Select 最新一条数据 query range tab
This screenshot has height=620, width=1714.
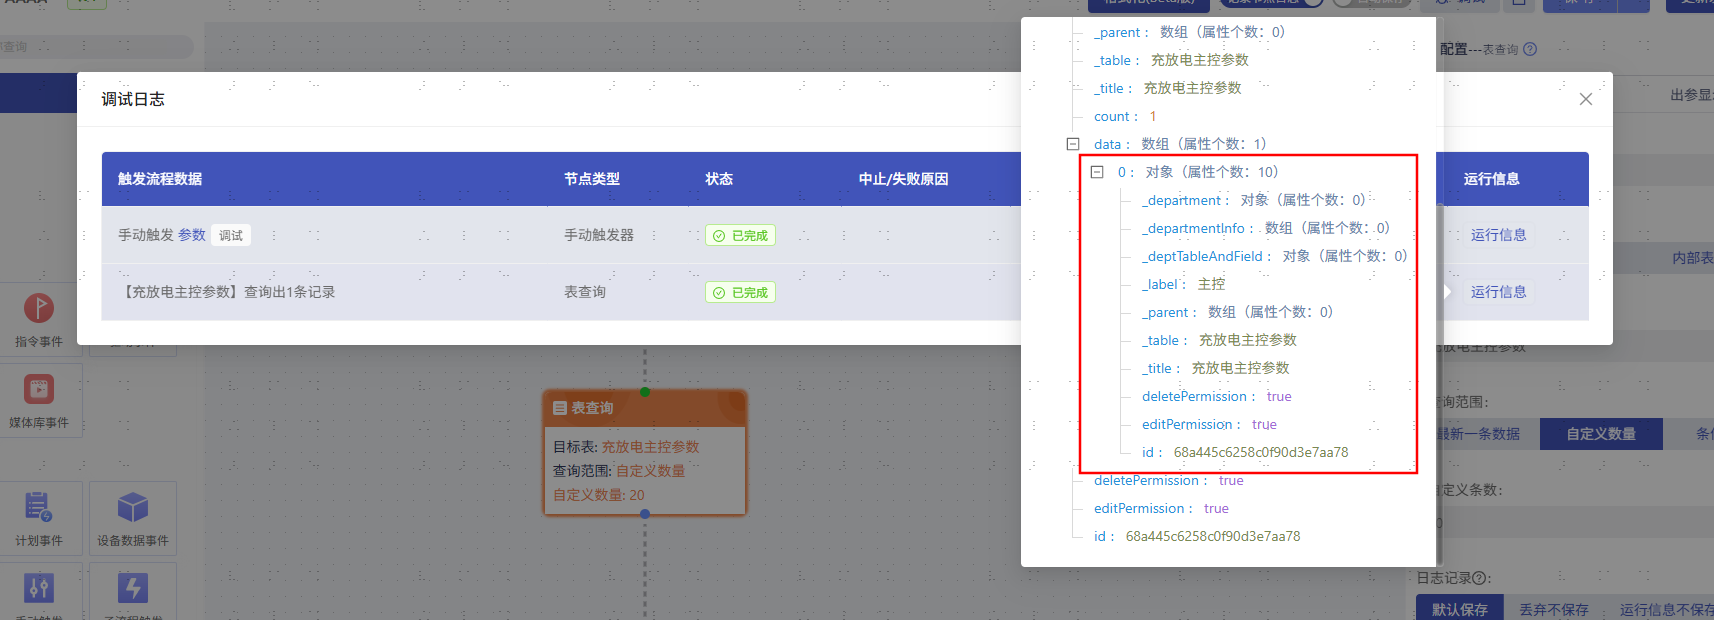pyautogui.click(x=1480, y=434)
